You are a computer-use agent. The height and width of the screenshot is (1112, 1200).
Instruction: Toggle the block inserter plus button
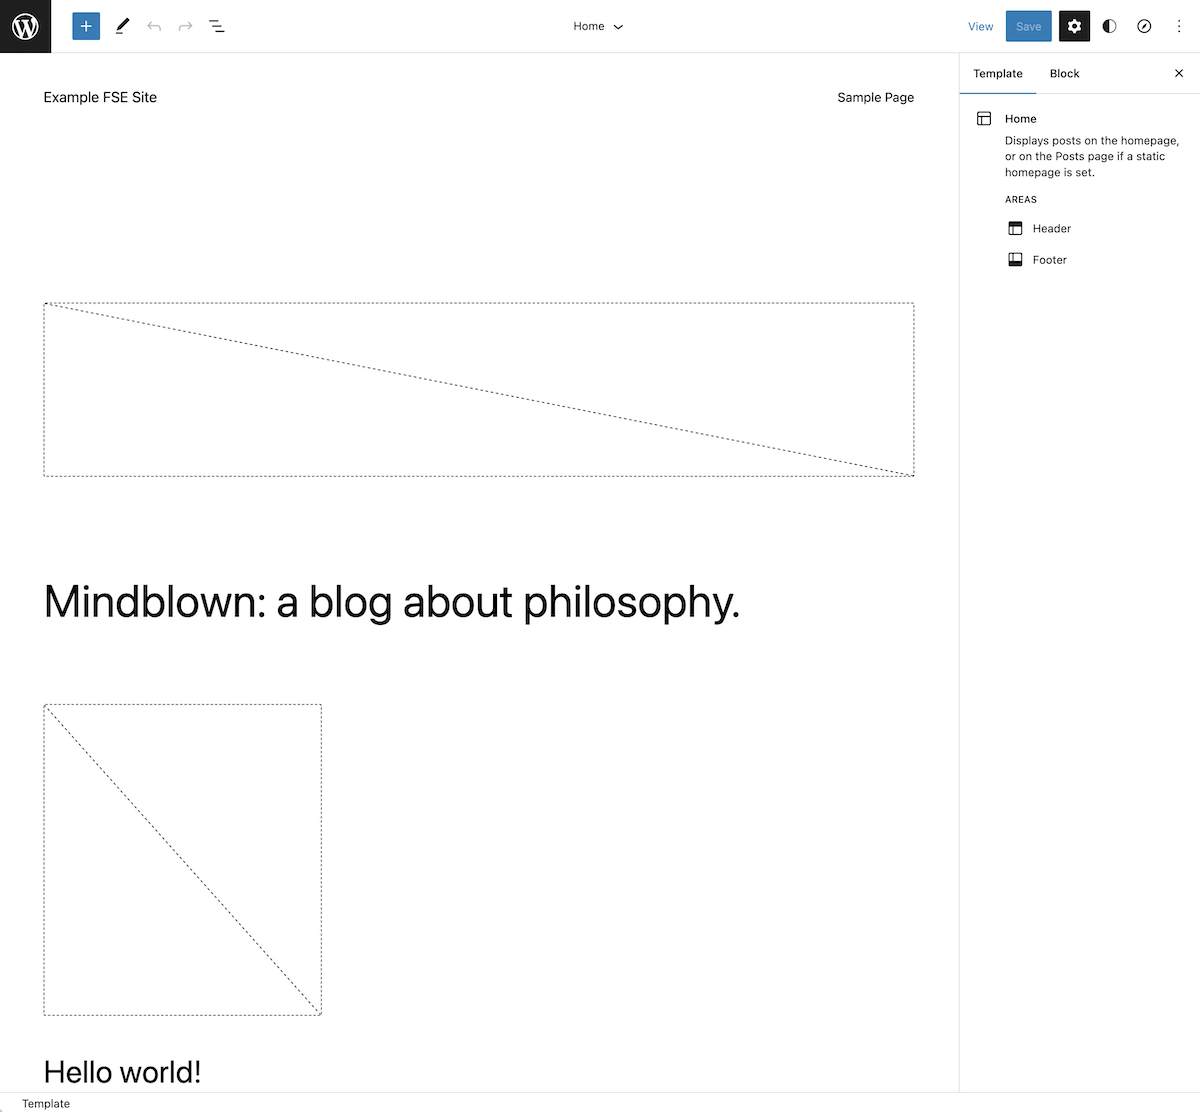click(86, 26)
